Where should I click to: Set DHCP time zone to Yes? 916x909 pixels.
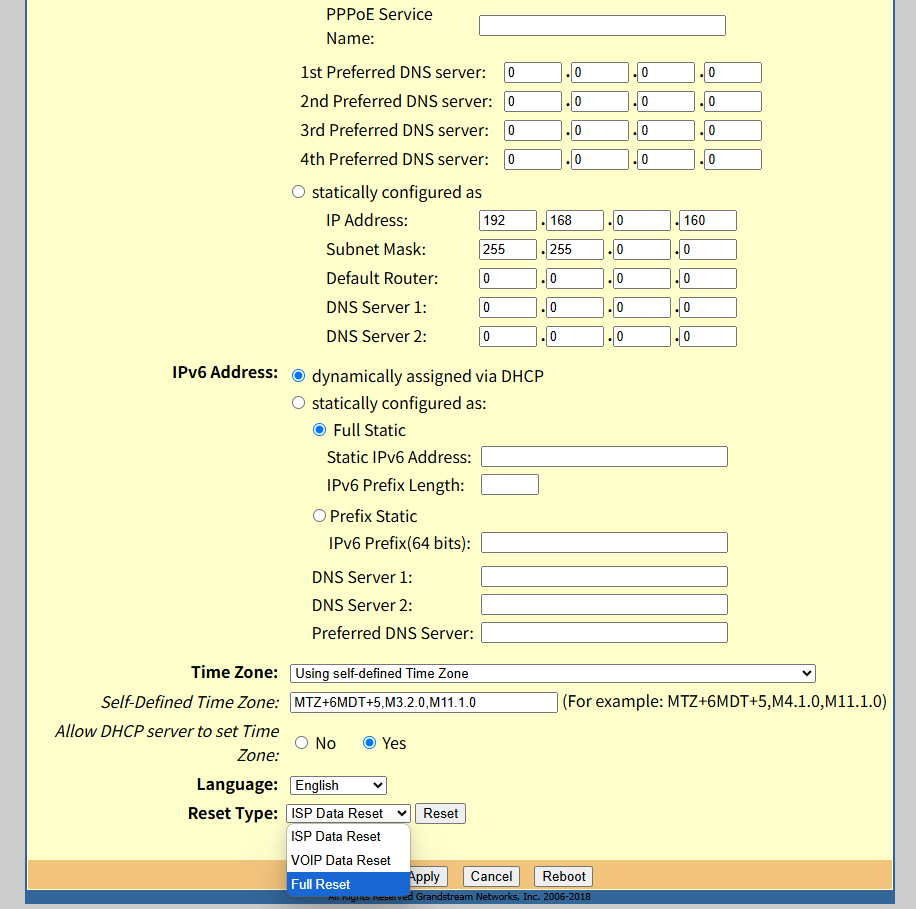coord(369,743)
